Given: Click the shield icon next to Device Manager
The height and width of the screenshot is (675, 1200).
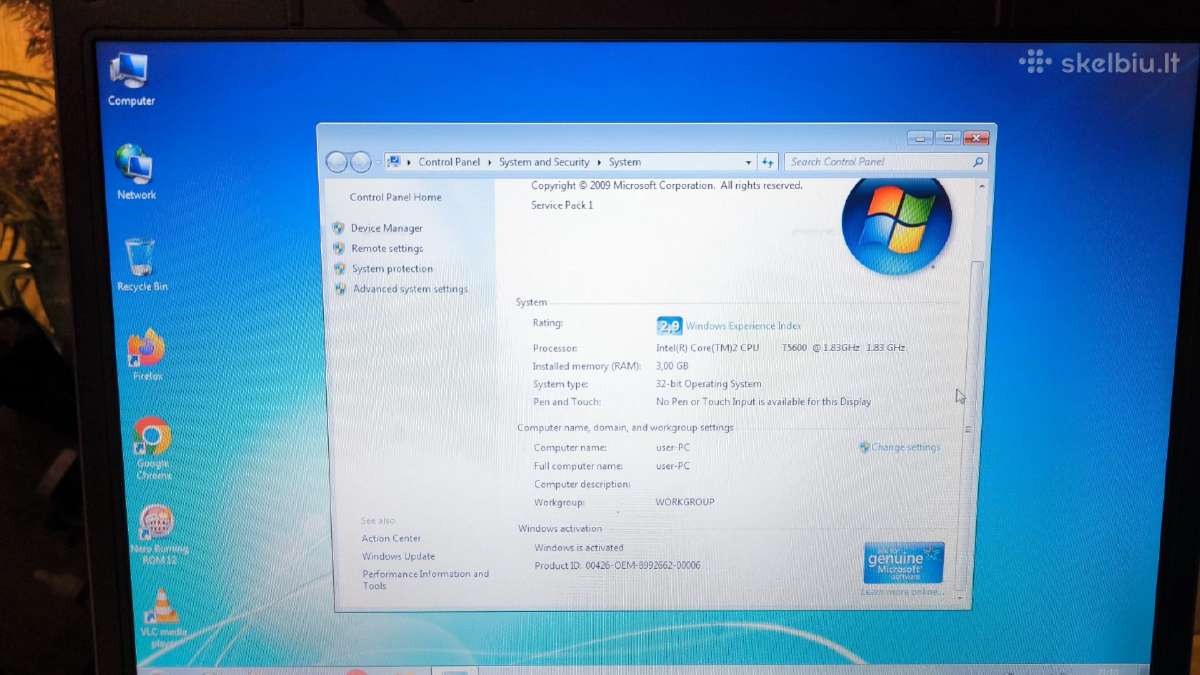Looking at the screenshot, I should (338, 228).
